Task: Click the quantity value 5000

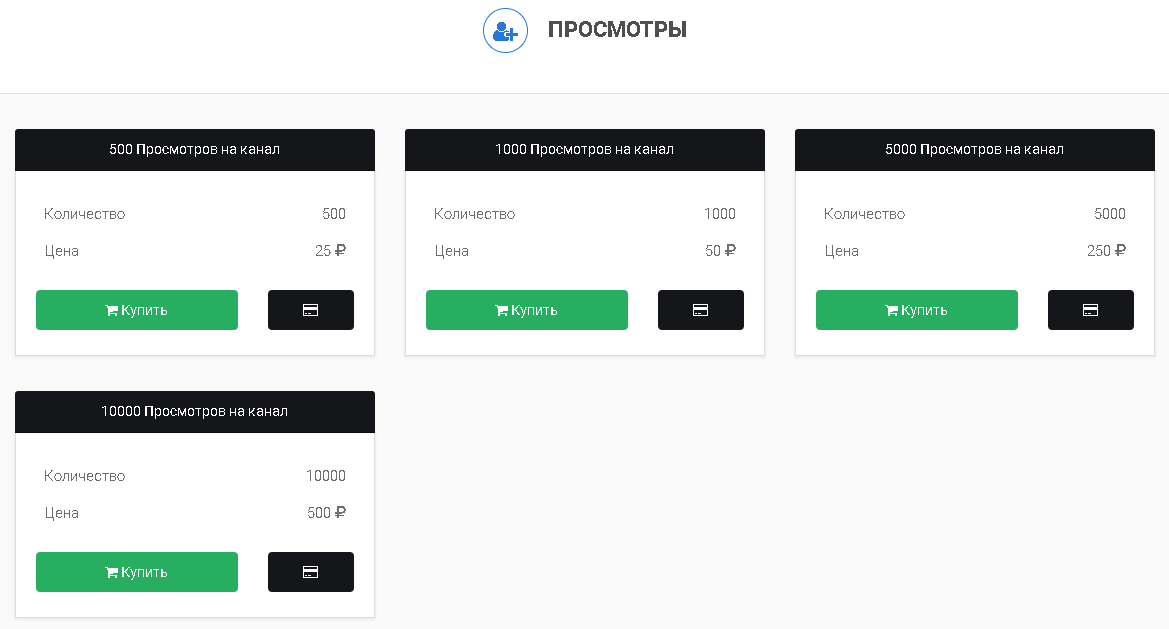Action: click(x=1110, y=214)
